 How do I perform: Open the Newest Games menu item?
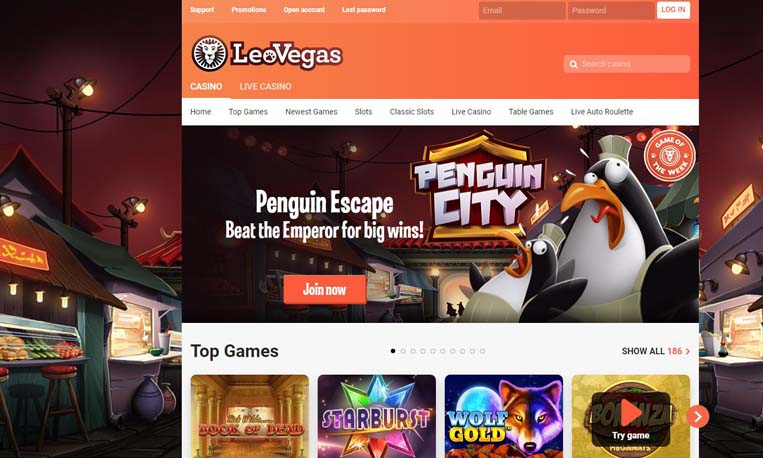tap(311, 111)
